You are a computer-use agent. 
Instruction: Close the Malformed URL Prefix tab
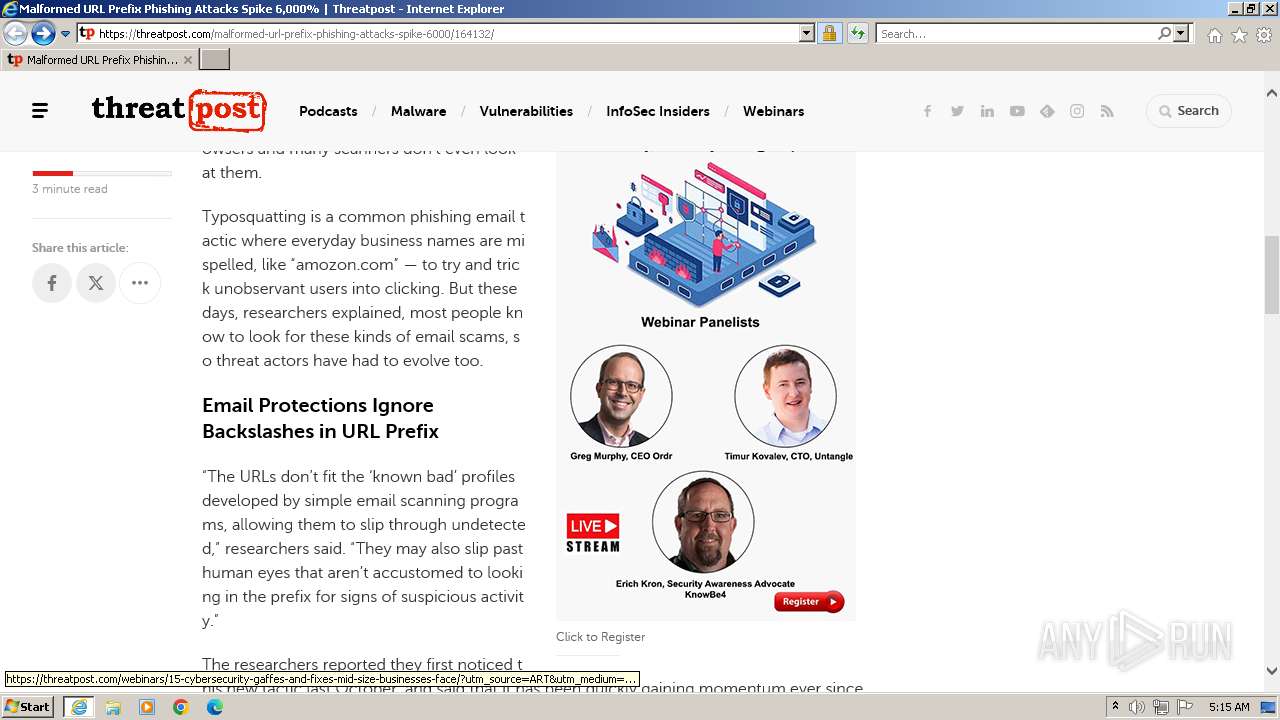point(188,60)
